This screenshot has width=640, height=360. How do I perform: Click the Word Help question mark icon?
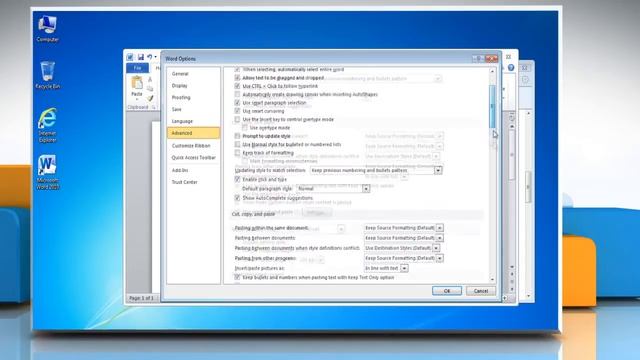pos(511,68)
